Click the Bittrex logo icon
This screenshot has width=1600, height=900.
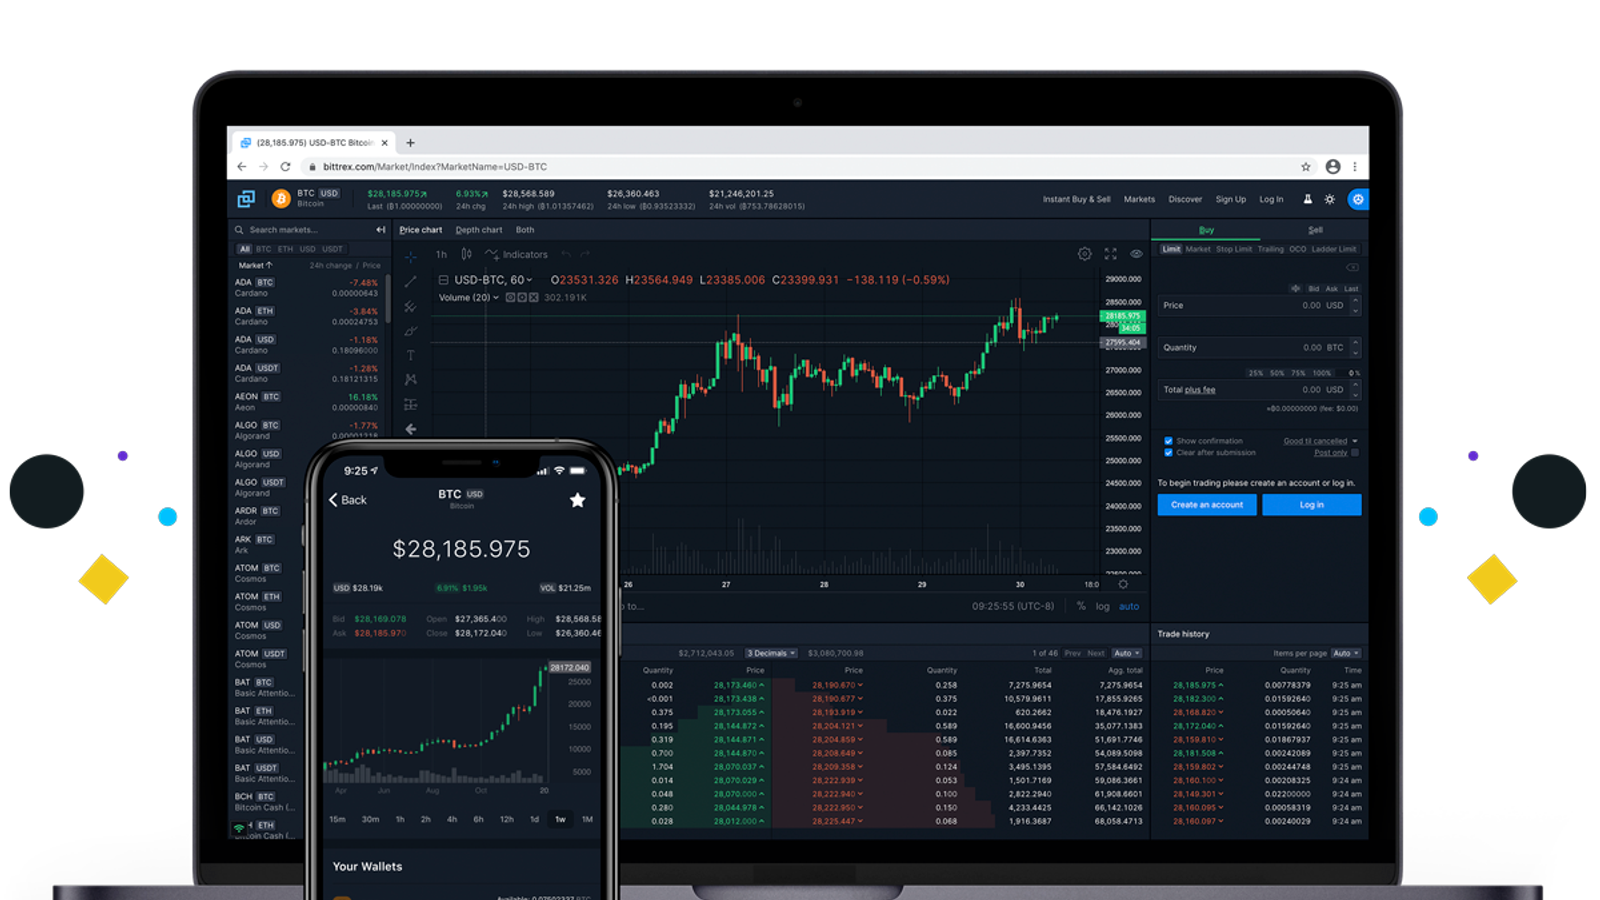click(246, 199)
